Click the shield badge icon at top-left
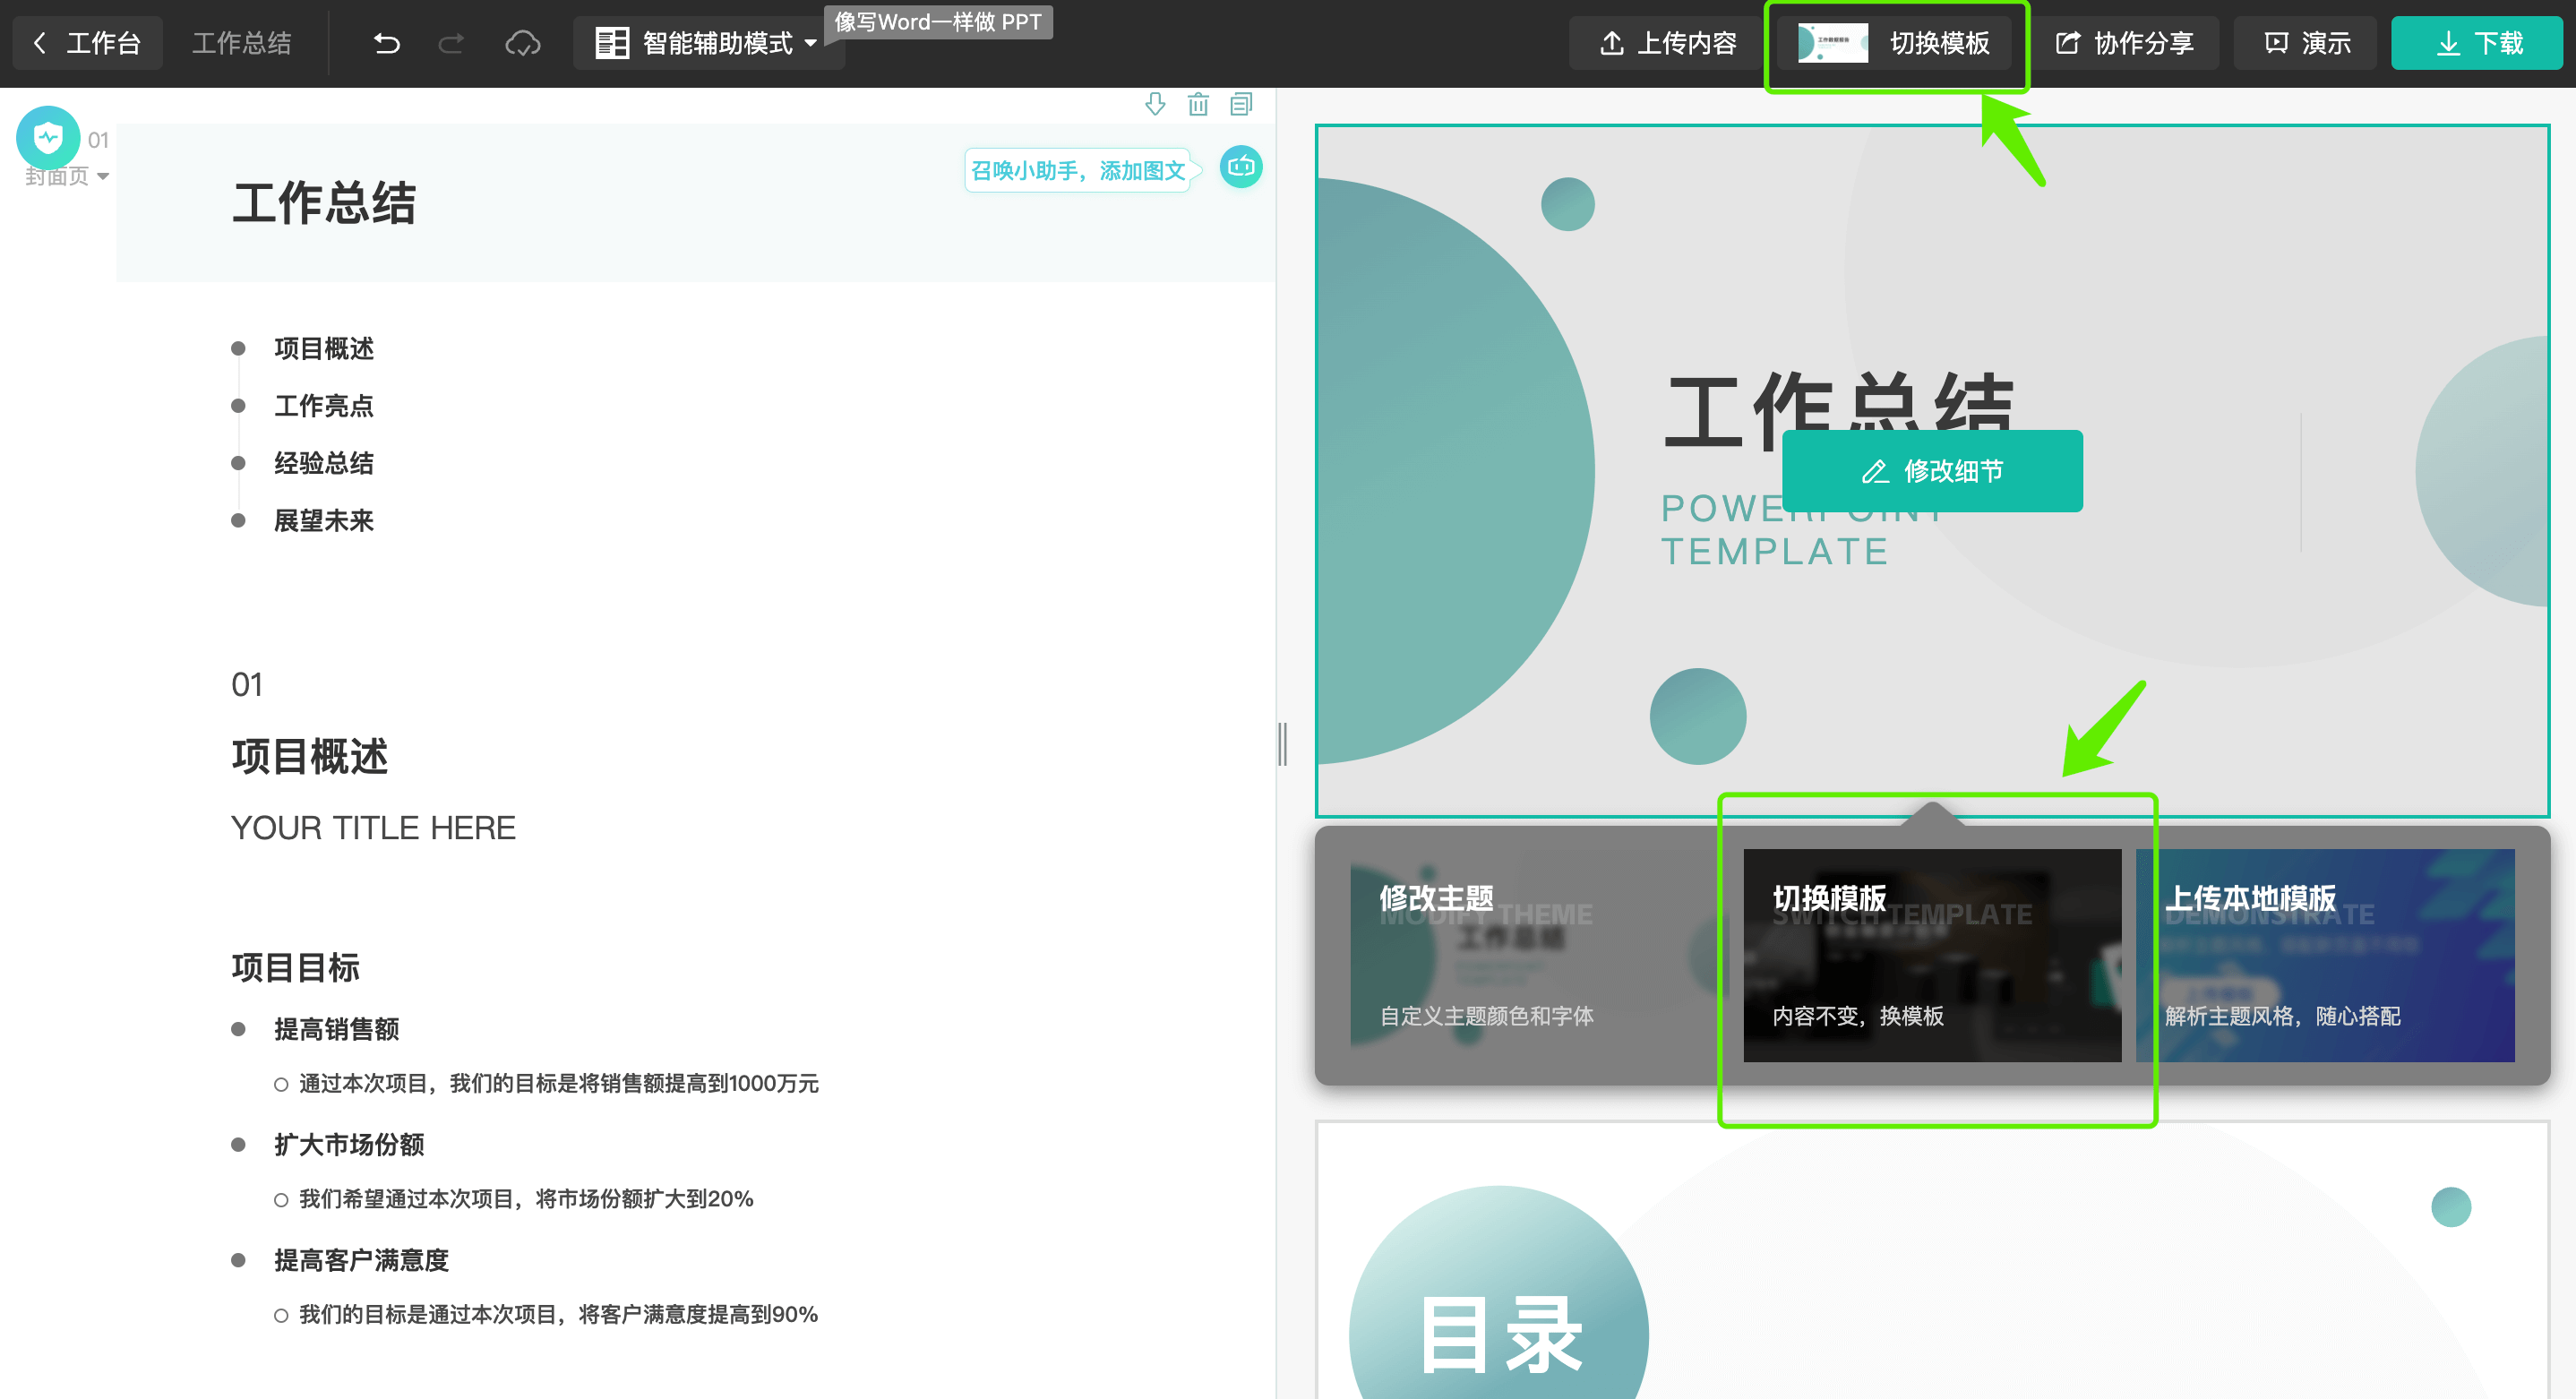 48,138
